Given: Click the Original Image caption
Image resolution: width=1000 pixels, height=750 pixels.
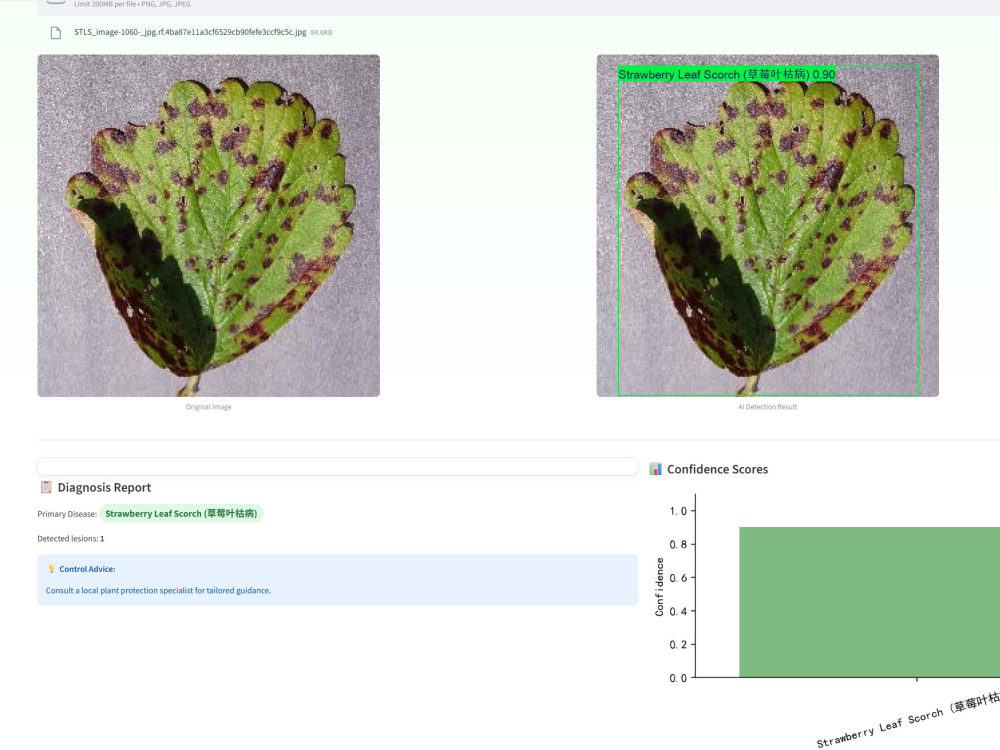Looking at the screenshot, I should [209, 407].
